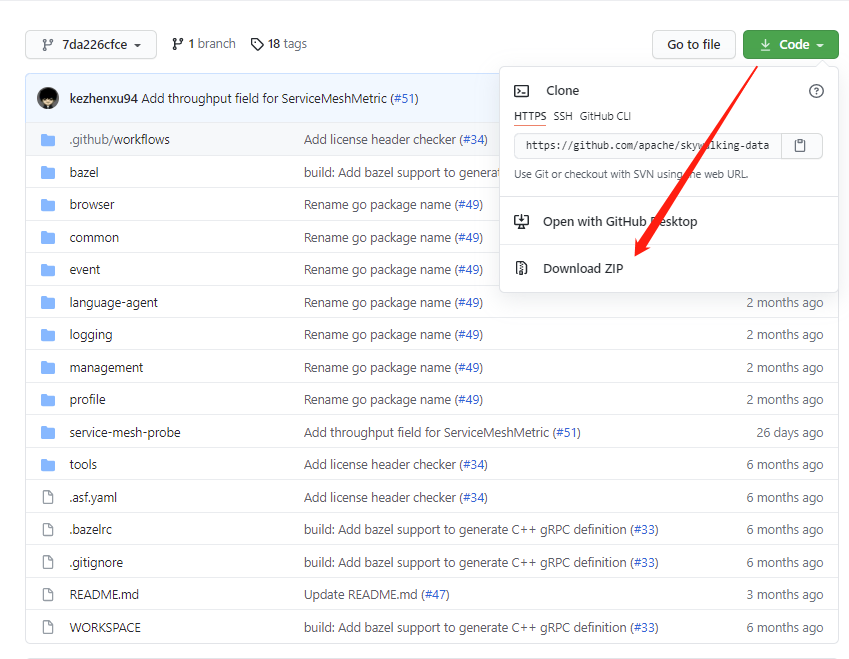Click the folder icon next to browser
The image size is (849, 659).
coord(48,205)
